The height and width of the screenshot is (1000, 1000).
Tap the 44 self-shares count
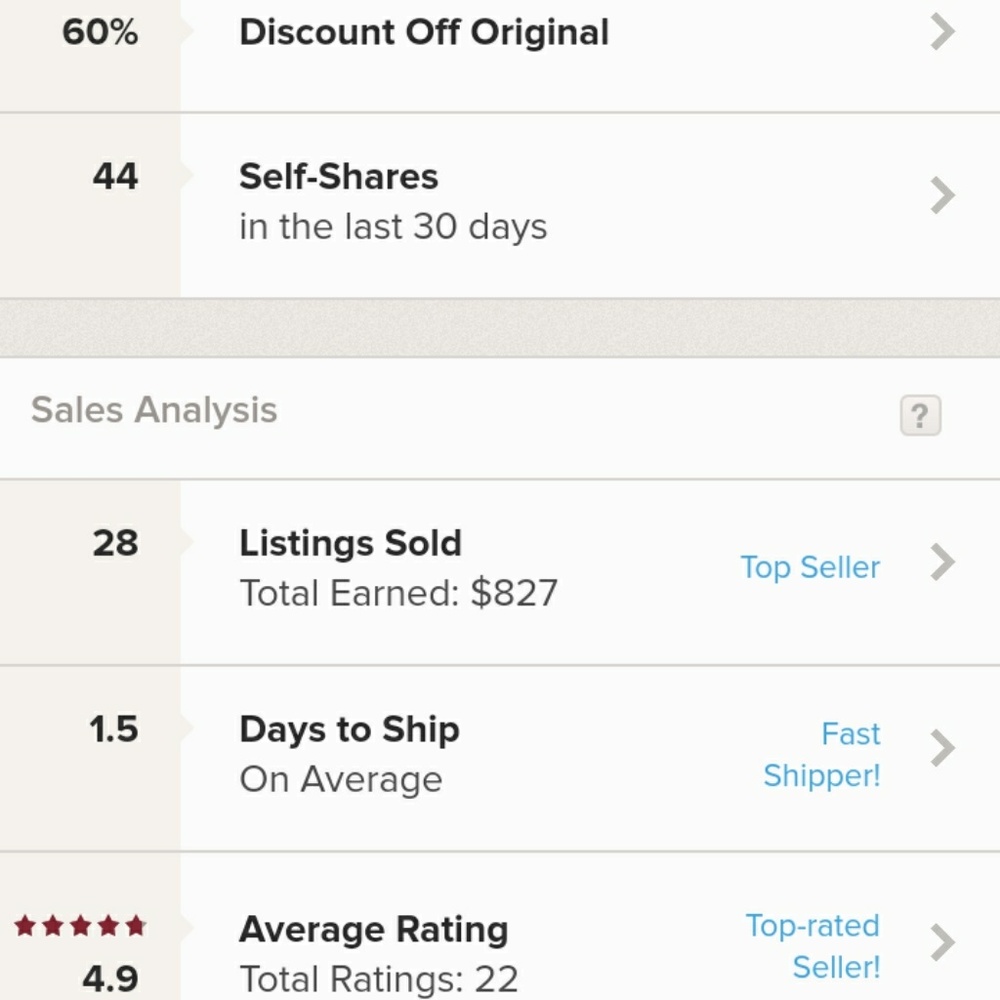point(115,176)
